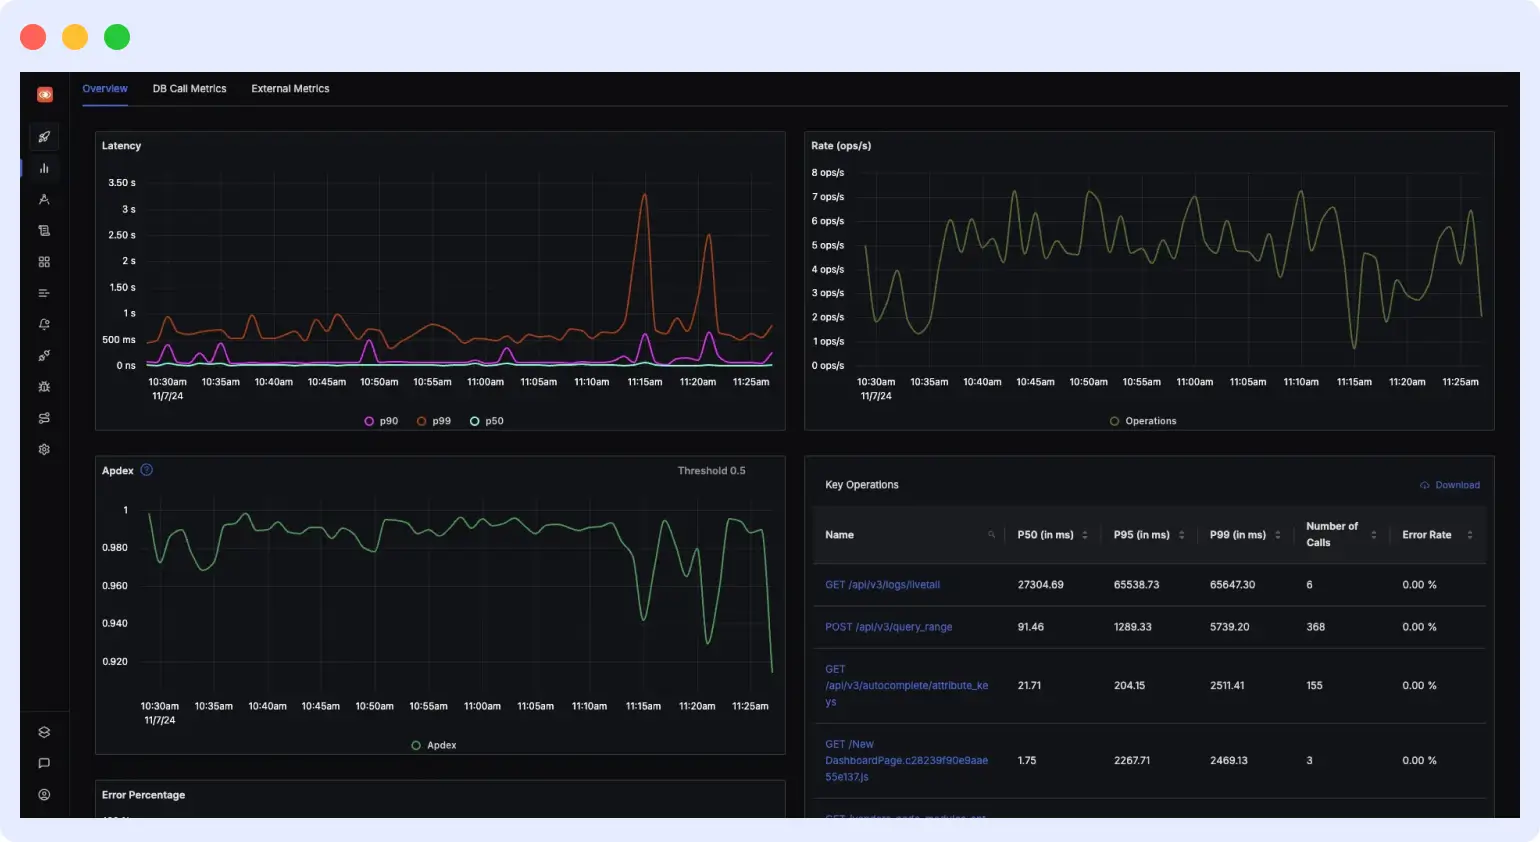Click the layers icon near sidebar bottom

(44, 732)
